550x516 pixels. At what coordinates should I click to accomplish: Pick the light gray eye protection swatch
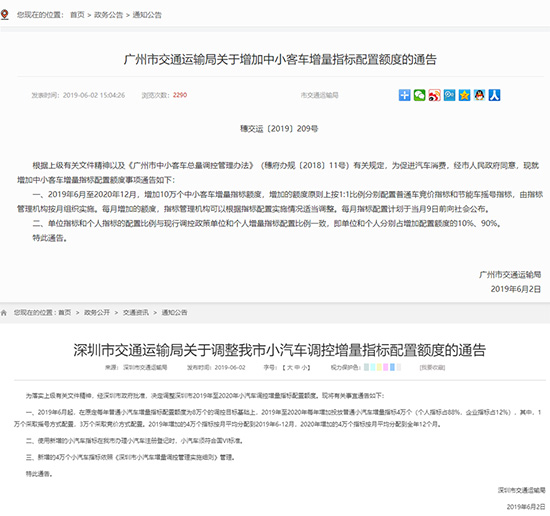click(x=398, y=367)
